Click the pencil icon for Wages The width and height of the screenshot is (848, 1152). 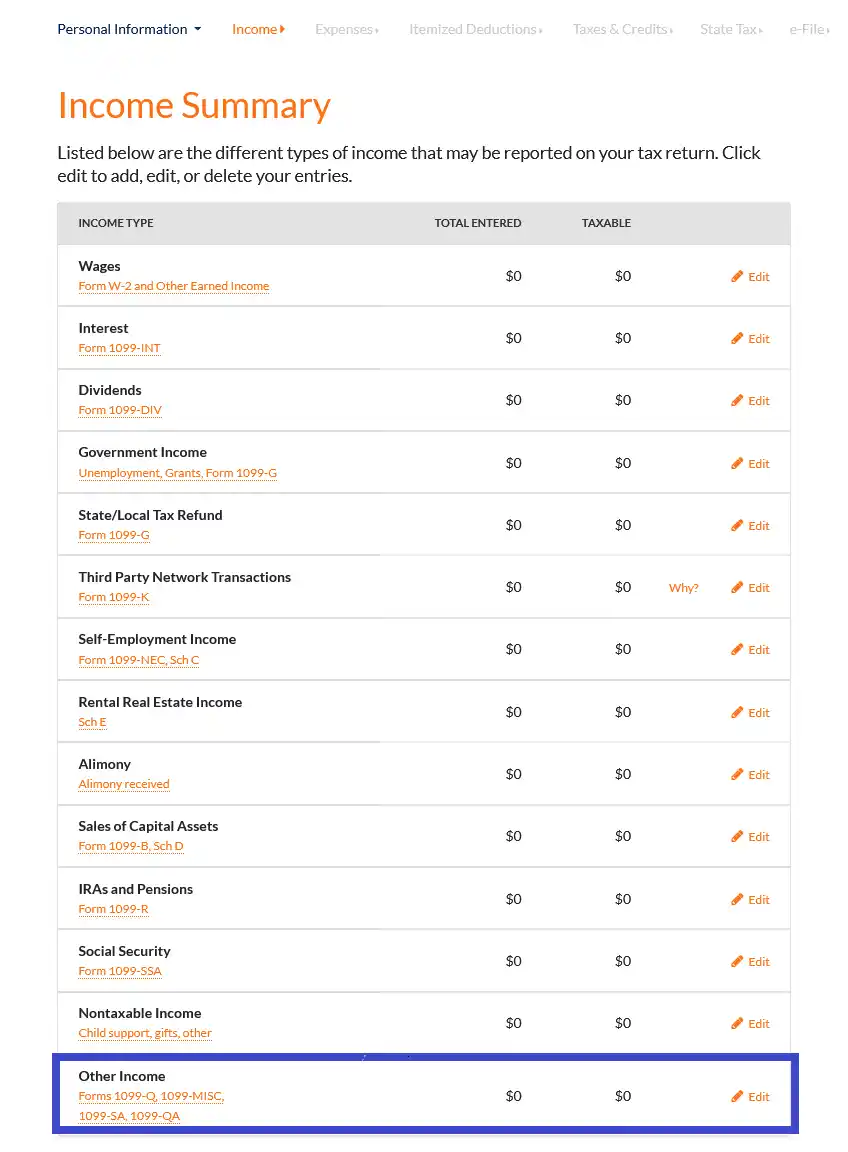(x=737, y=277)
